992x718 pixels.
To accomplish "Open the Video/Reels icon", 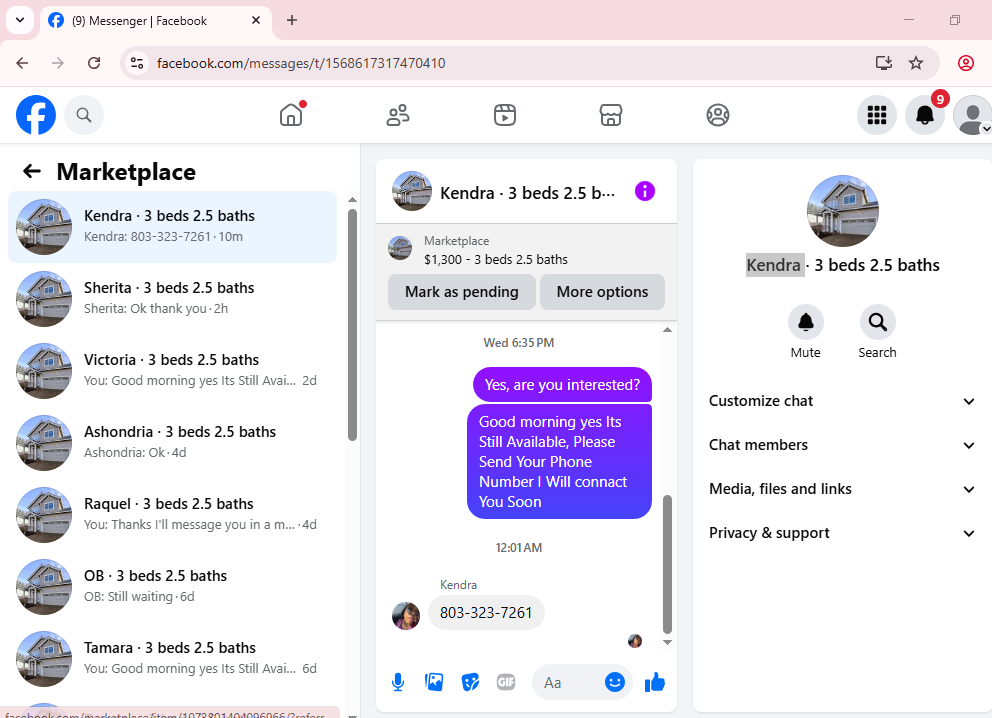I will tap(504, 115).
